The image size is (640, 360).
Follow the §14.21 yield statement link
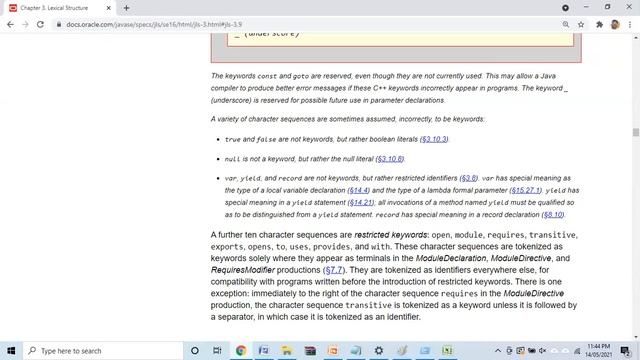(361, 202)
